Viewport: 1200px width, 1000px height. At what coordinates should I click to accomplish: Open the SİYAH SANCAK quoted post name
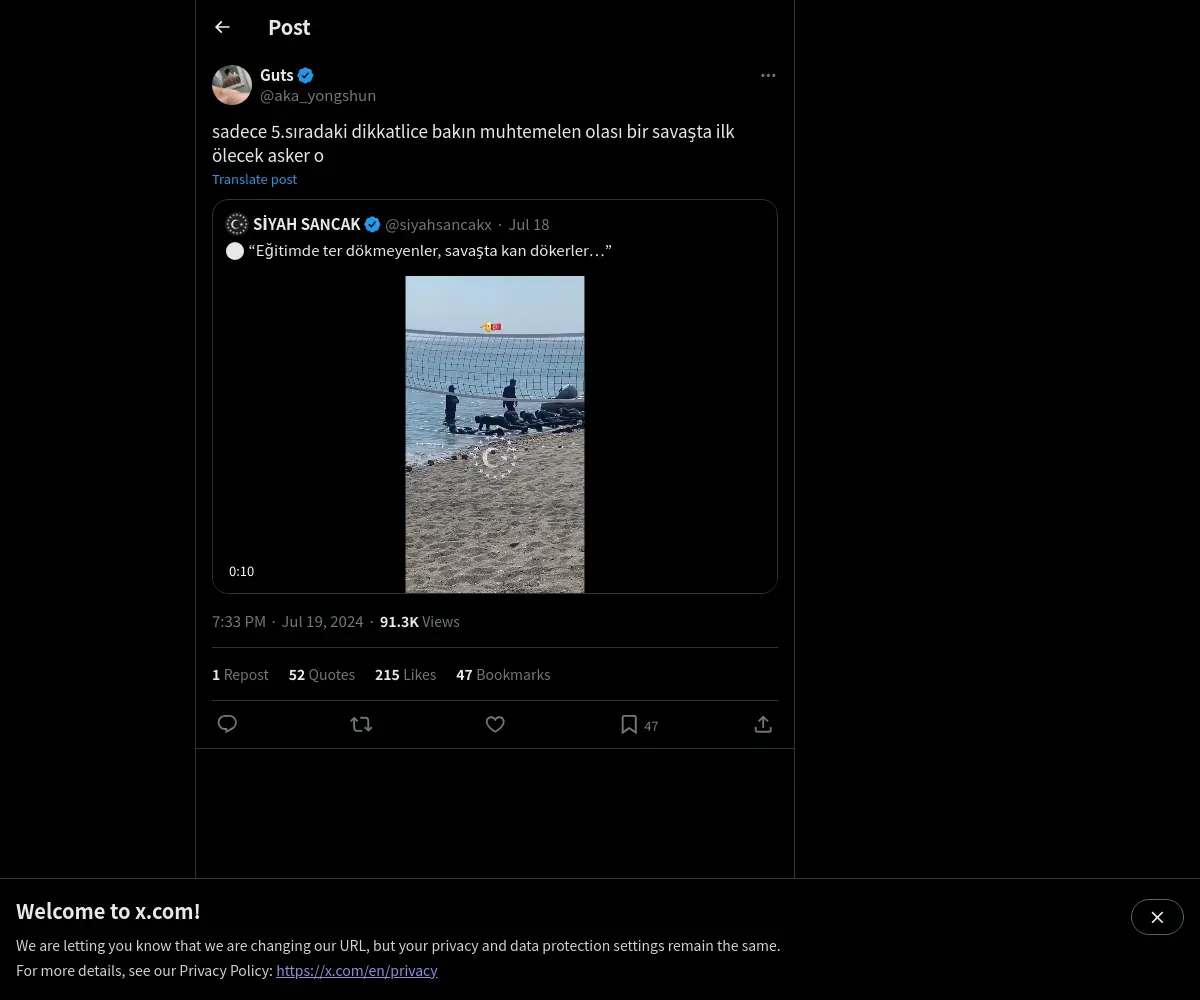click(306, 224)
